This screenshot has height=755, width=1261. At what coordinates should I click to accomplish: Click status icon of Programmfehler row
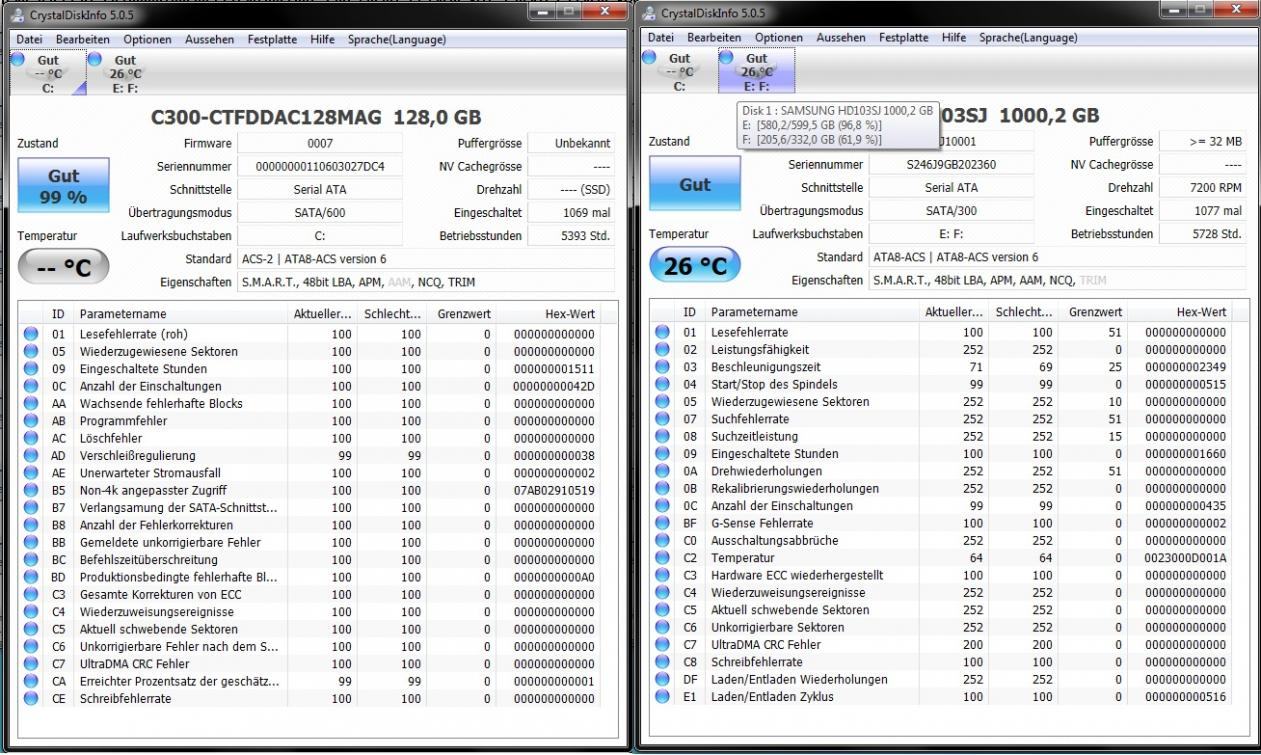click(31, 421)
